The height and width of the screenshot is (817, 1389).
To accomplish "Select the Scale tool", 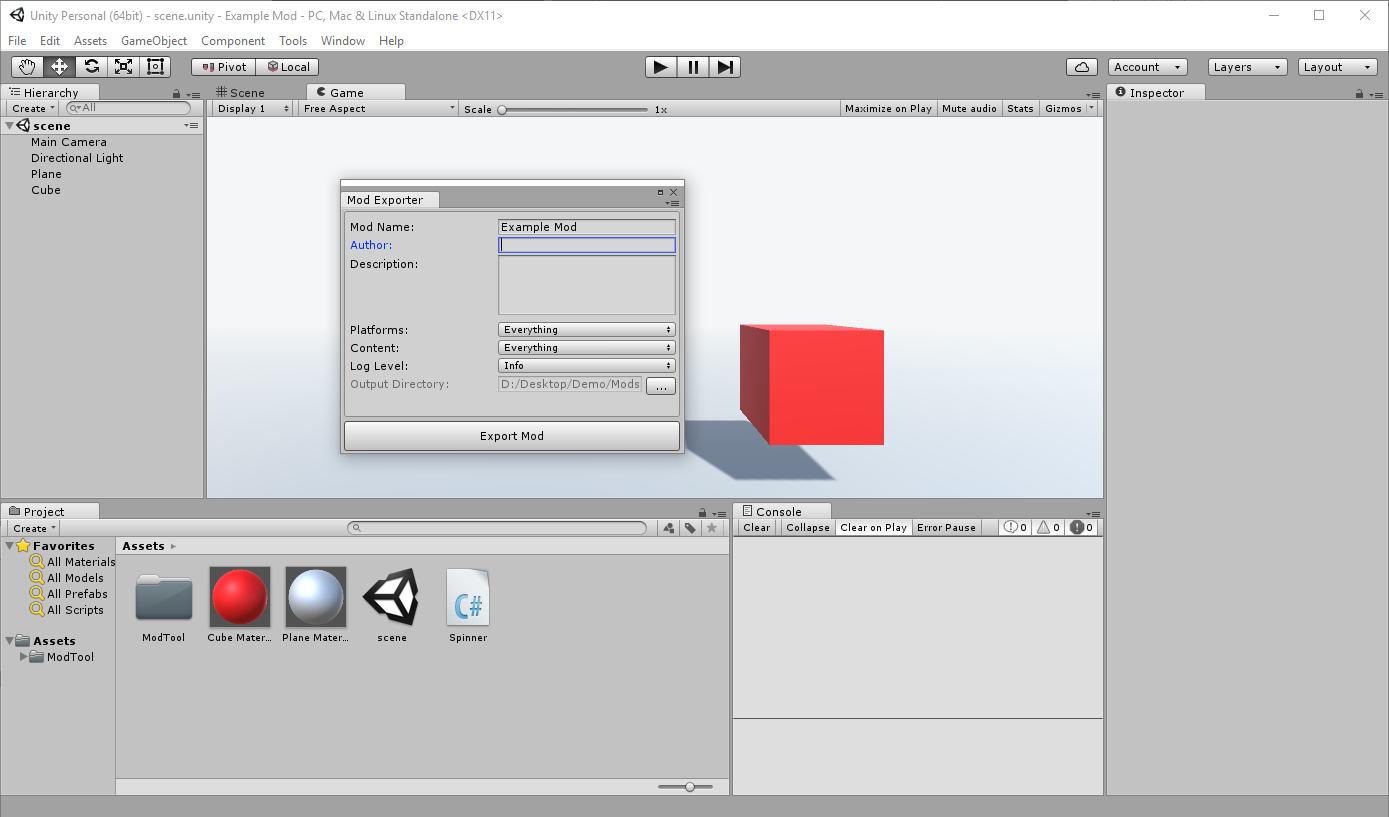I will click(123, 66).
